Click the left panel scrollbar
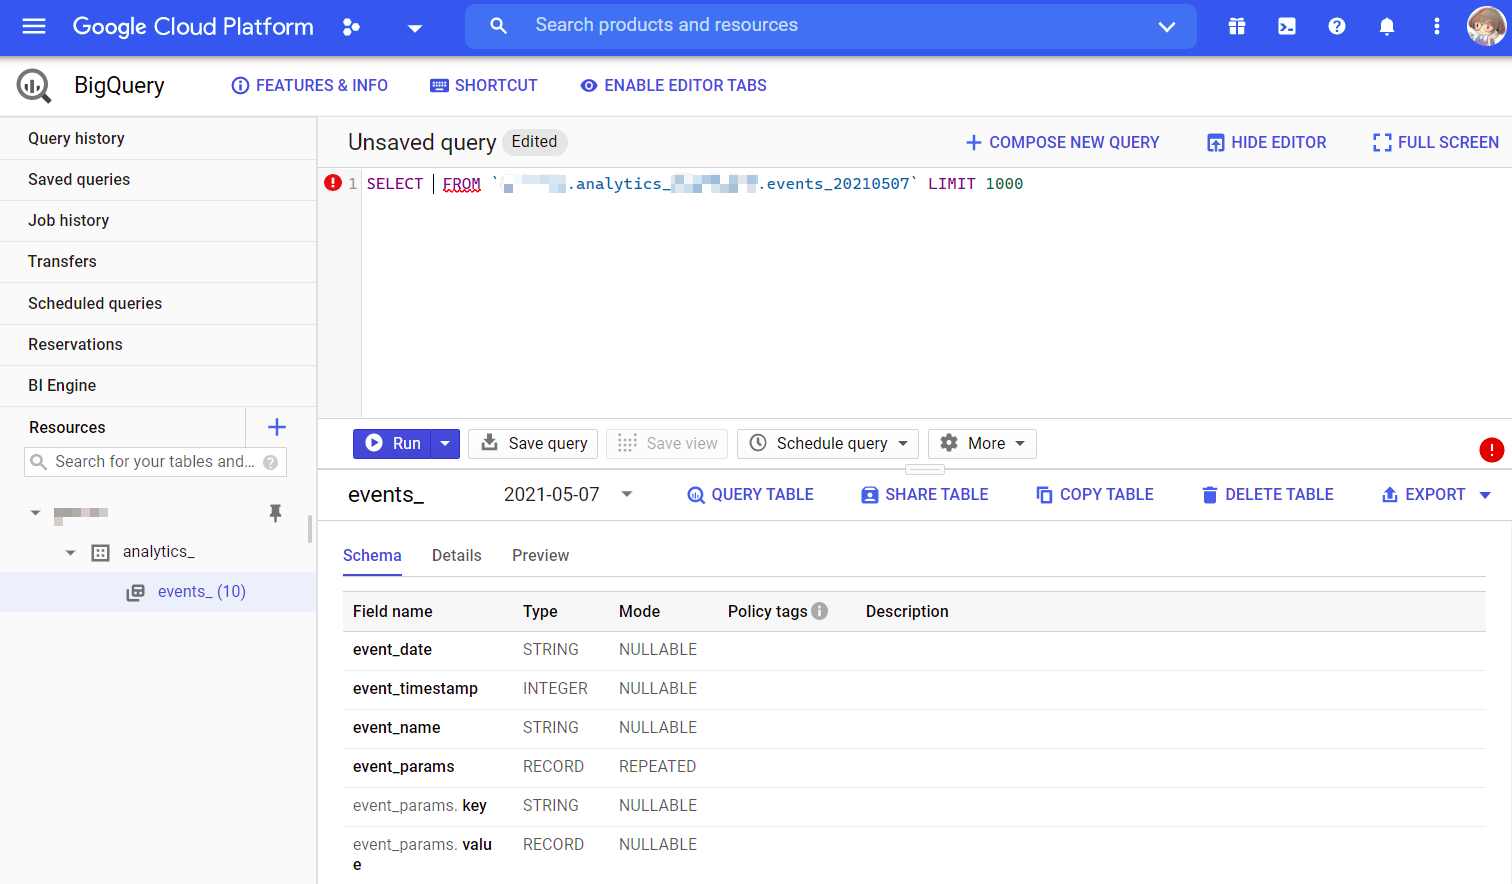 310,528
